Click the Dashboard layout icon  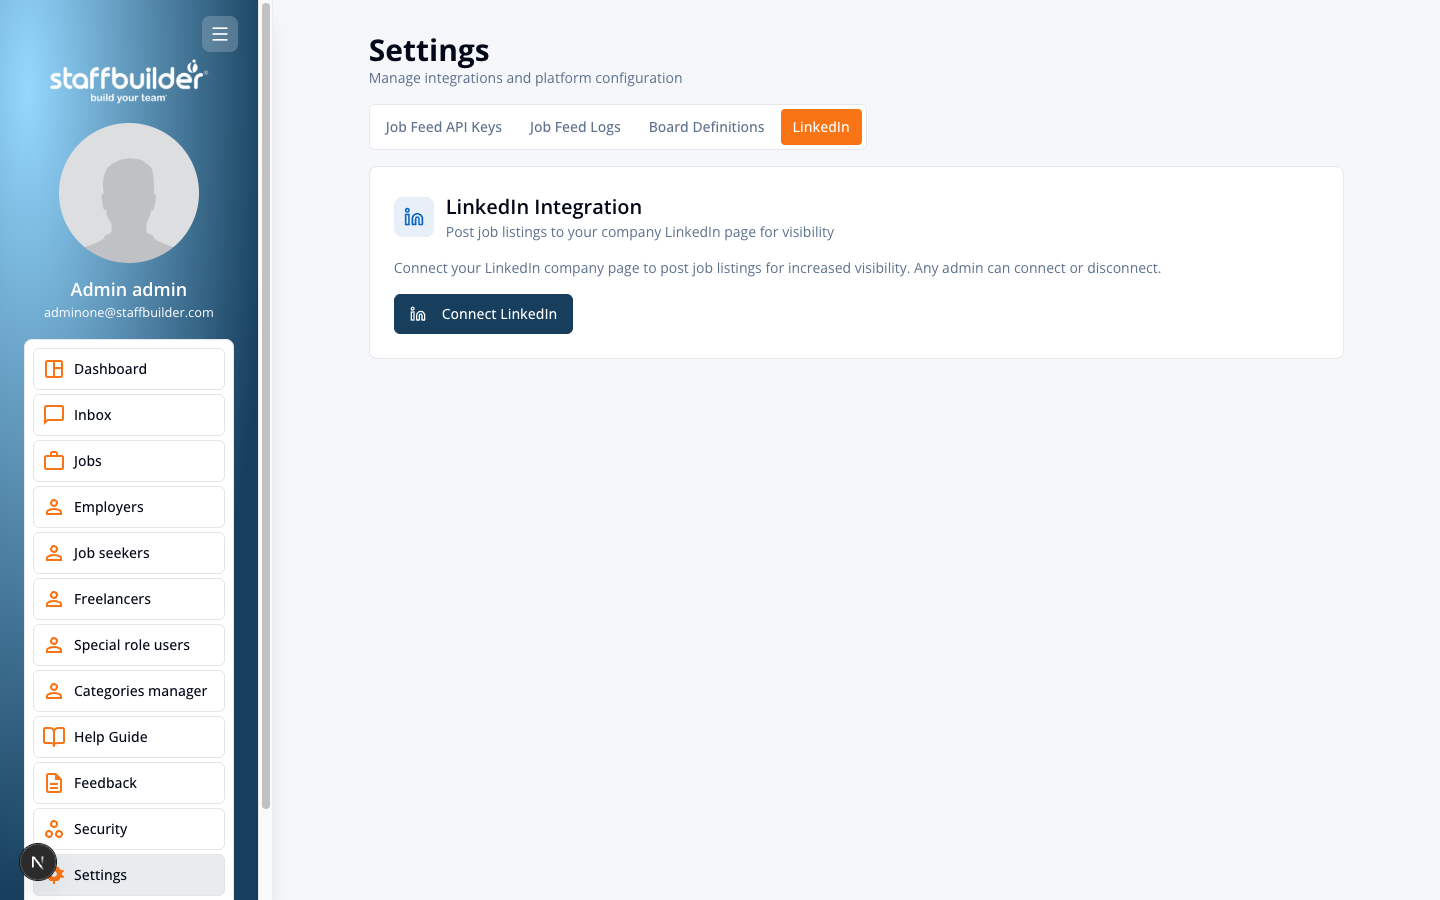point(54,369)
